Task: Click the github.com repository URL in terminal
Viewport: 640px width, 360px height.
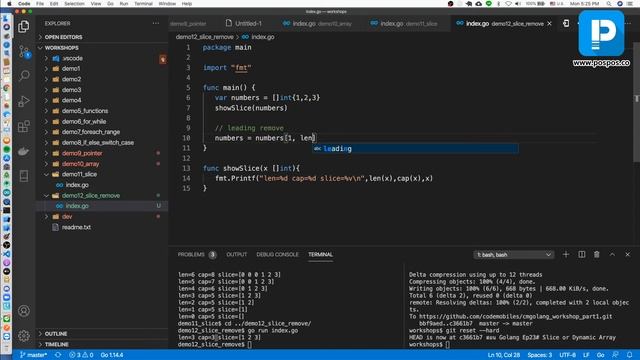Action: pos(516,316)
